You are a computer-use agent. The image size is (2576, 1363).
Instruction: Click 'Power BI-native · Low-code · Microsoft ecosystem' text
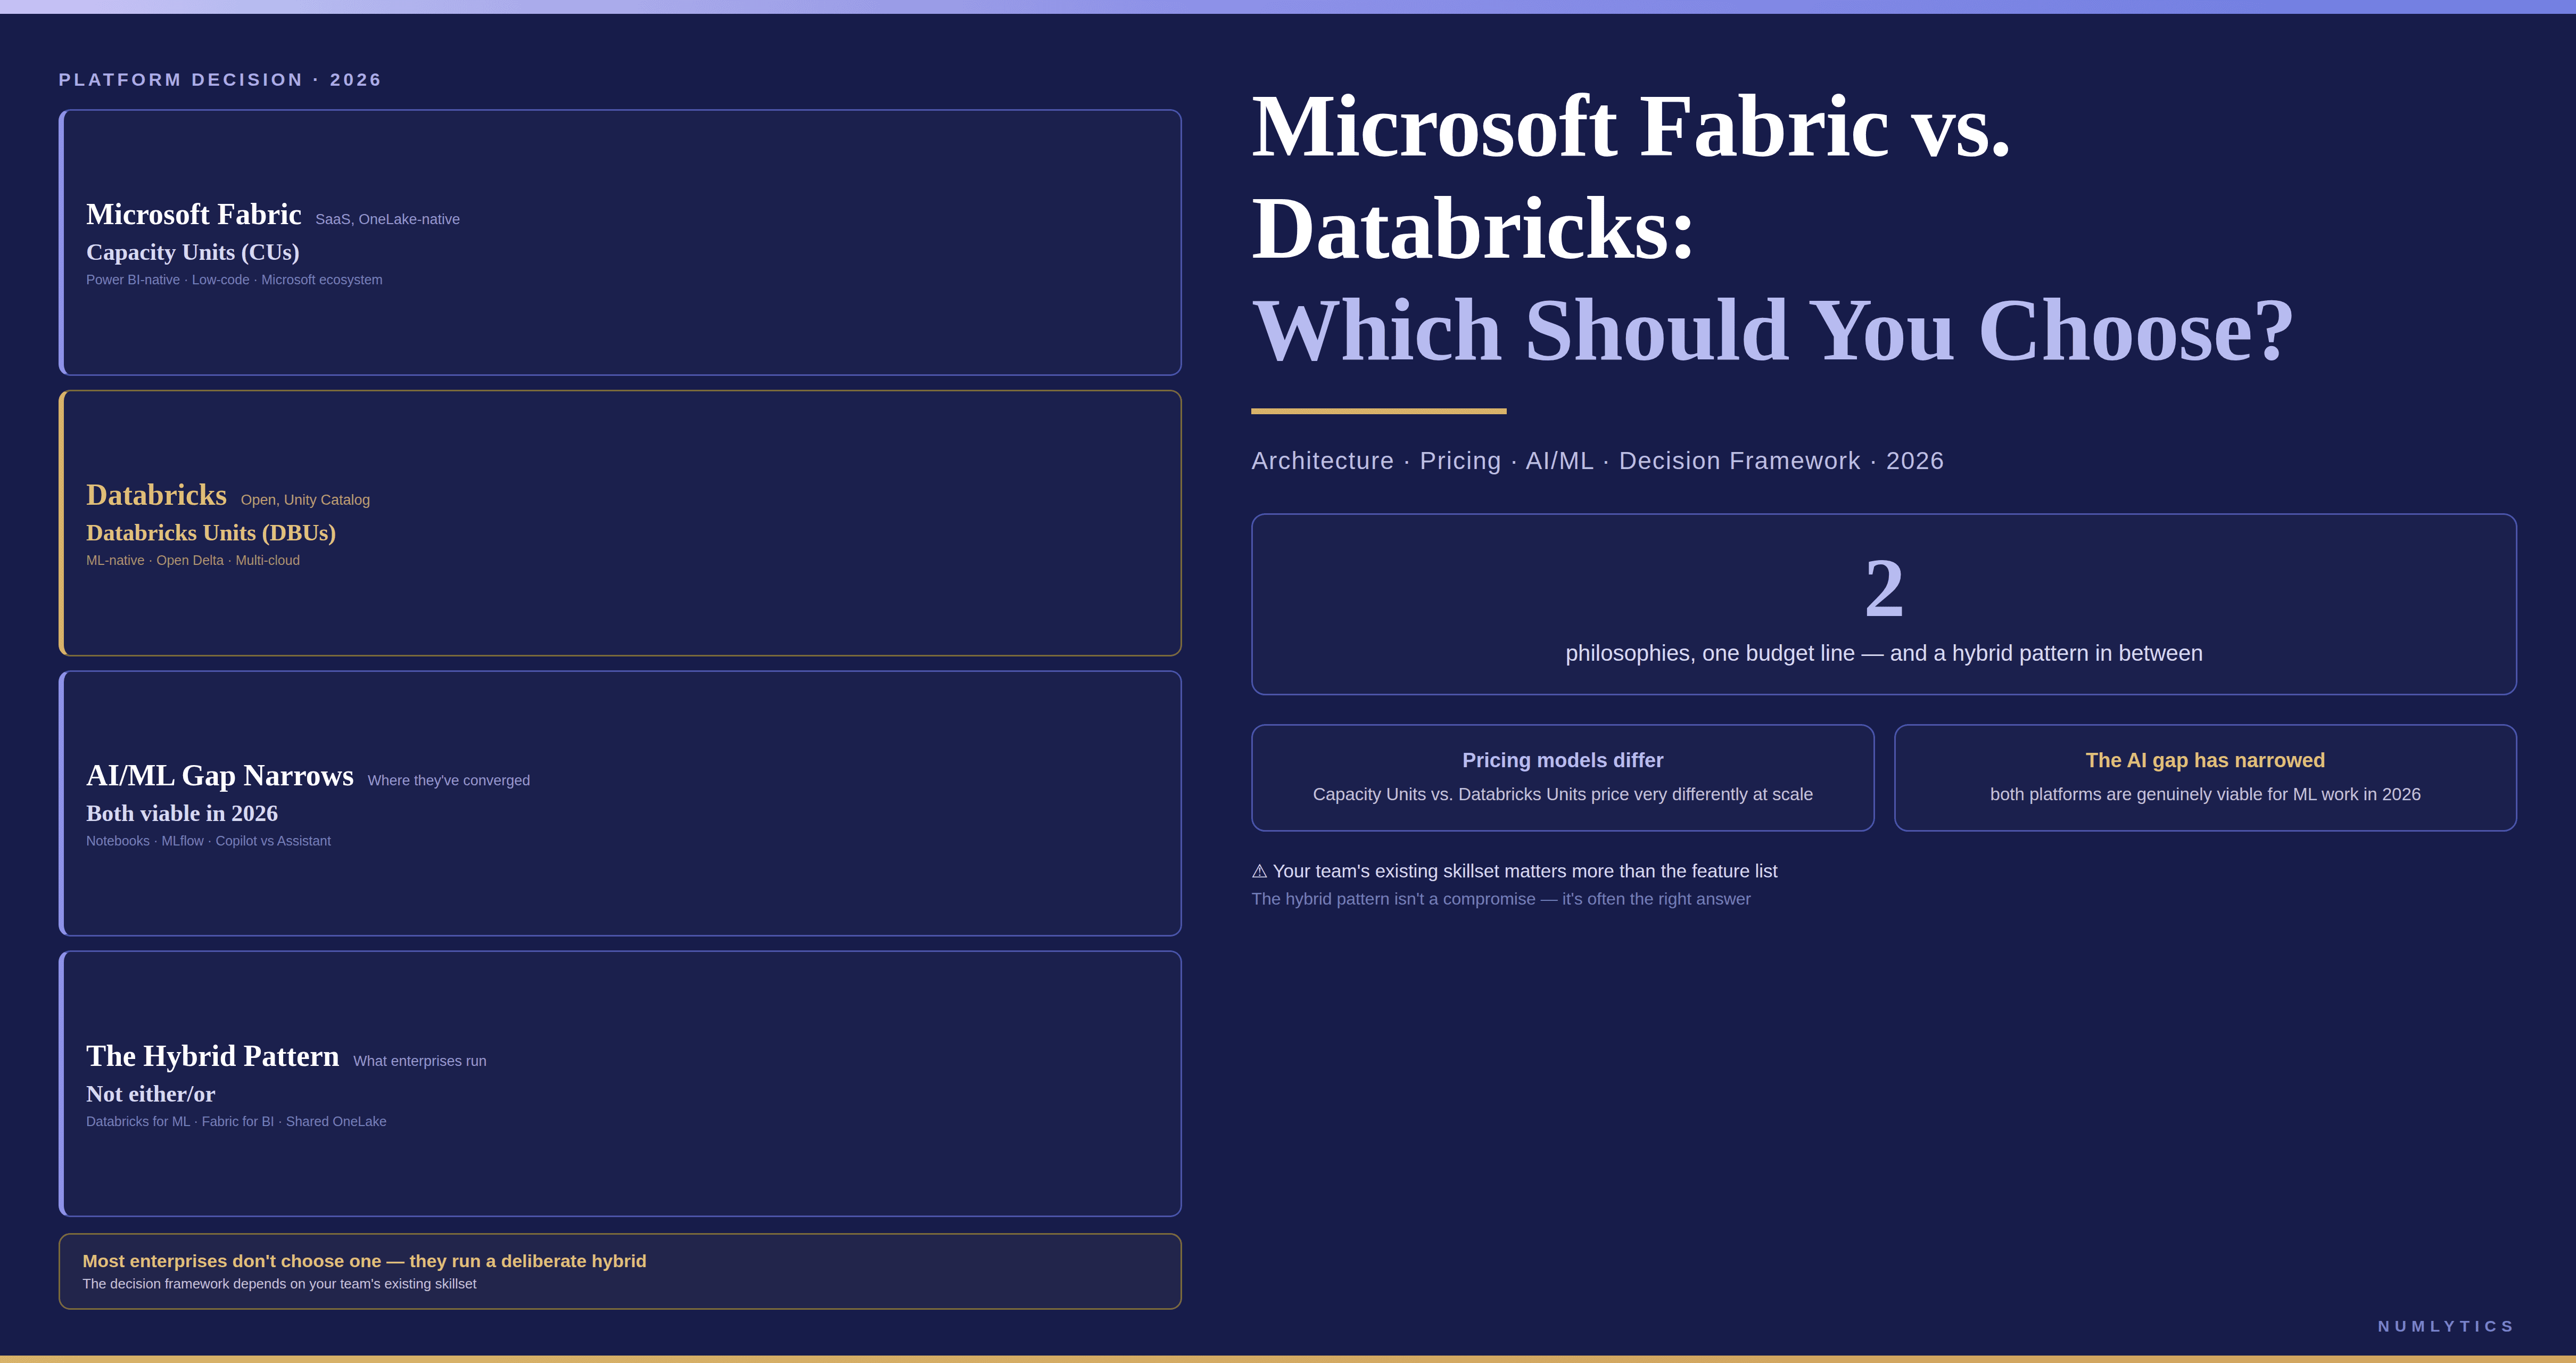point(234,280)
